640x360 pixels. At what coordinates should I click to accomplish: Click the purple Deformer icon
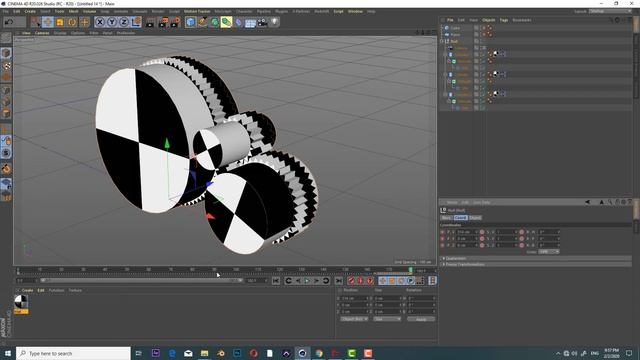tap(238, 22)
